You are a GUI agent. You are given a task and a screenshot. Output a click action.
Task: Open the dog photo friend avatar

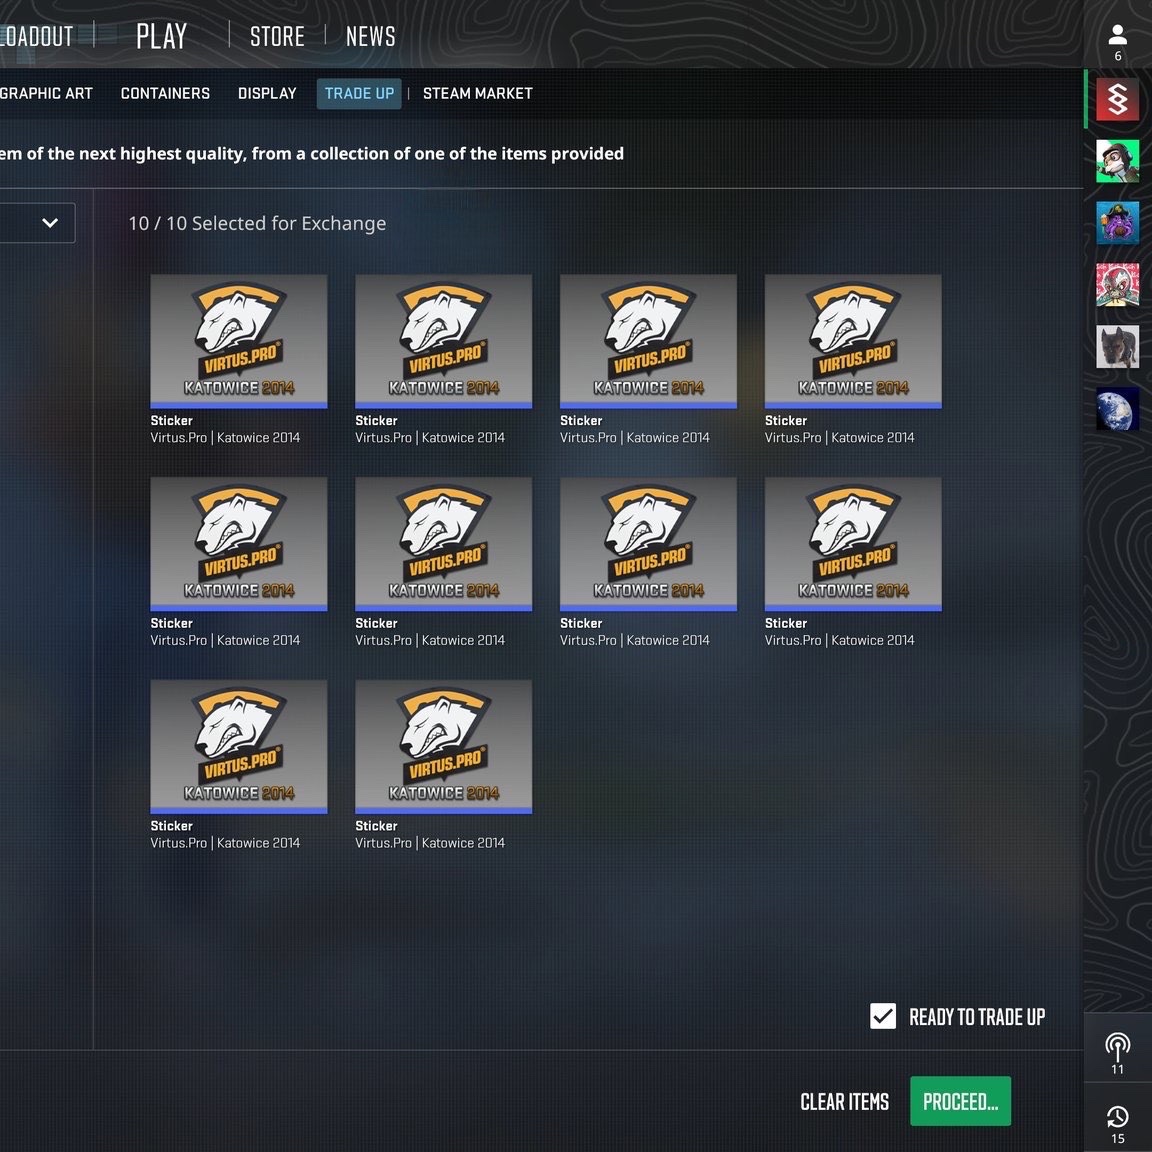pyautogui.click(x=1117, y=346)
